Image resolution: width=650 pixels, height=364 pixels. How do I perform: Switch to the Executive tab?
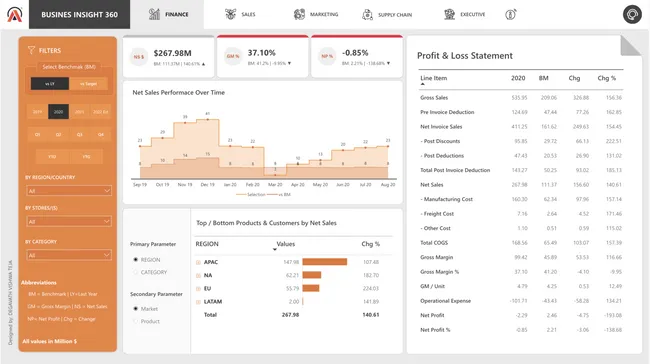coord(464,14)
